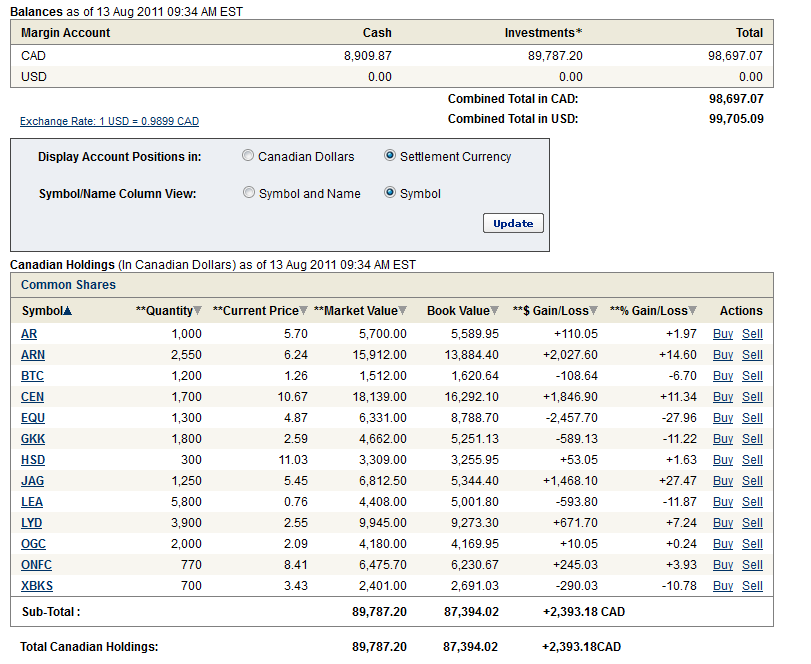Open the LYD symbol details
Viewport: 811px width, 664px height.
[x=32, y=523]
